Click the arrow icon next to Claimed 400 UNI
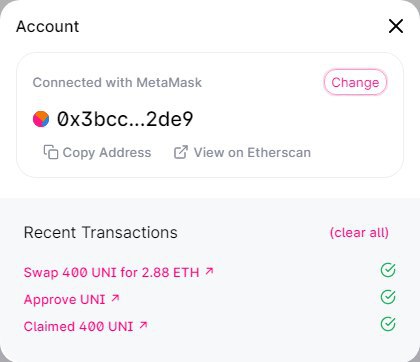Image resolution: width=420 pixels, height=362 pixels. pyautogui.click(x=143, y=325)
